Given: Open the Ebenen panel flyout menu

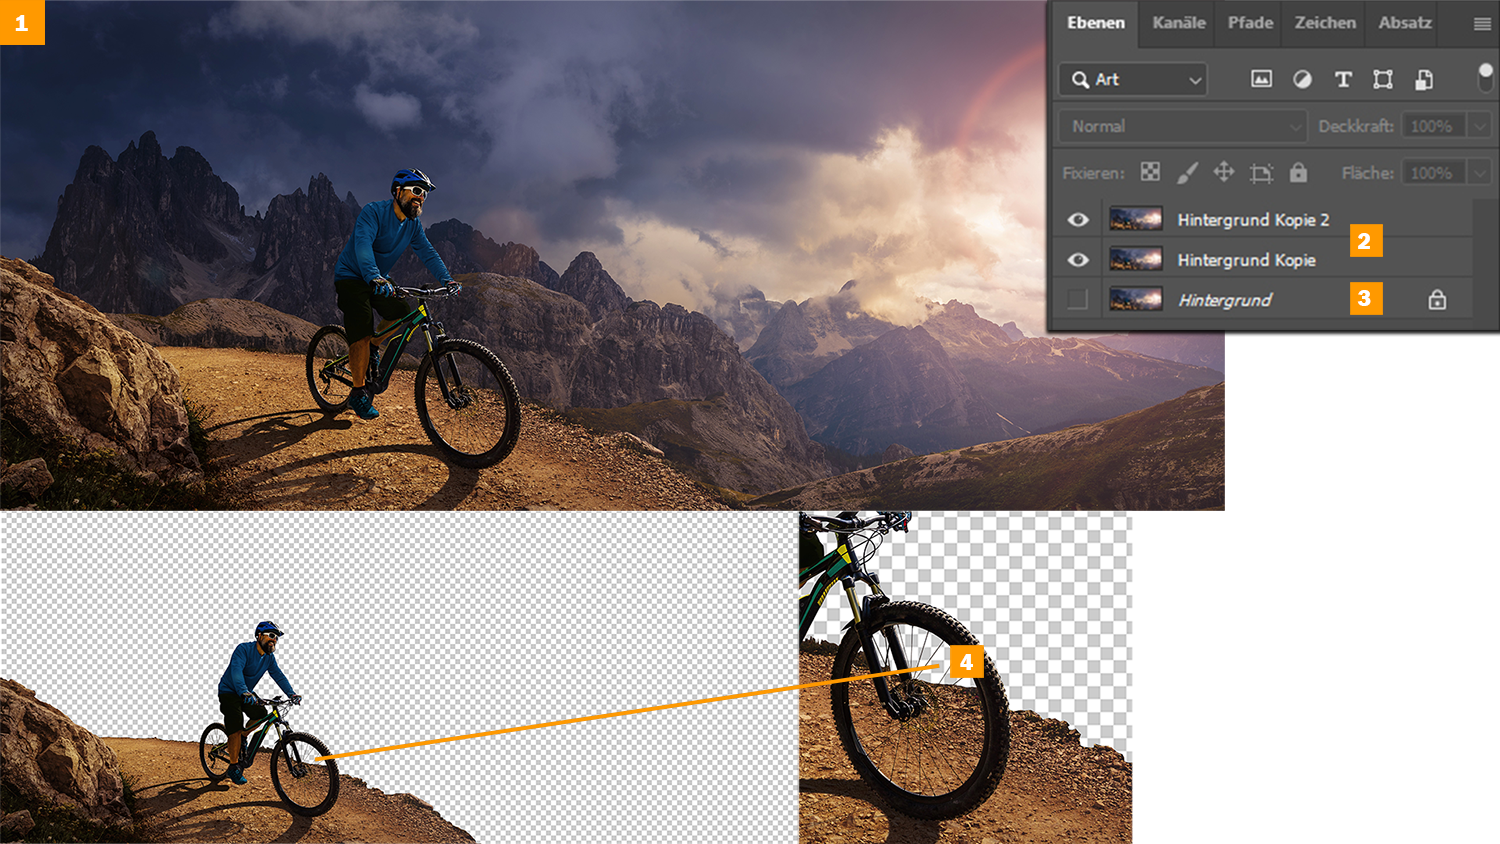Looking at the screenshot, I should tap(1482, 23).
